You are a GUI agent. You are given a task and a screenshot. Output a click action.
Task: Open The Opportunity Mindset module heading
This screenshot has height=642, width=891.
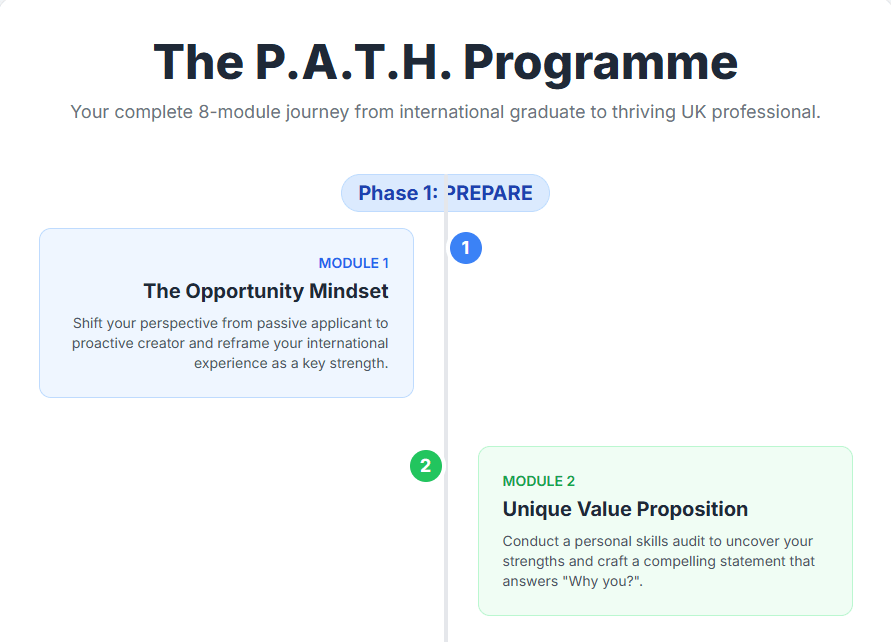266,291
